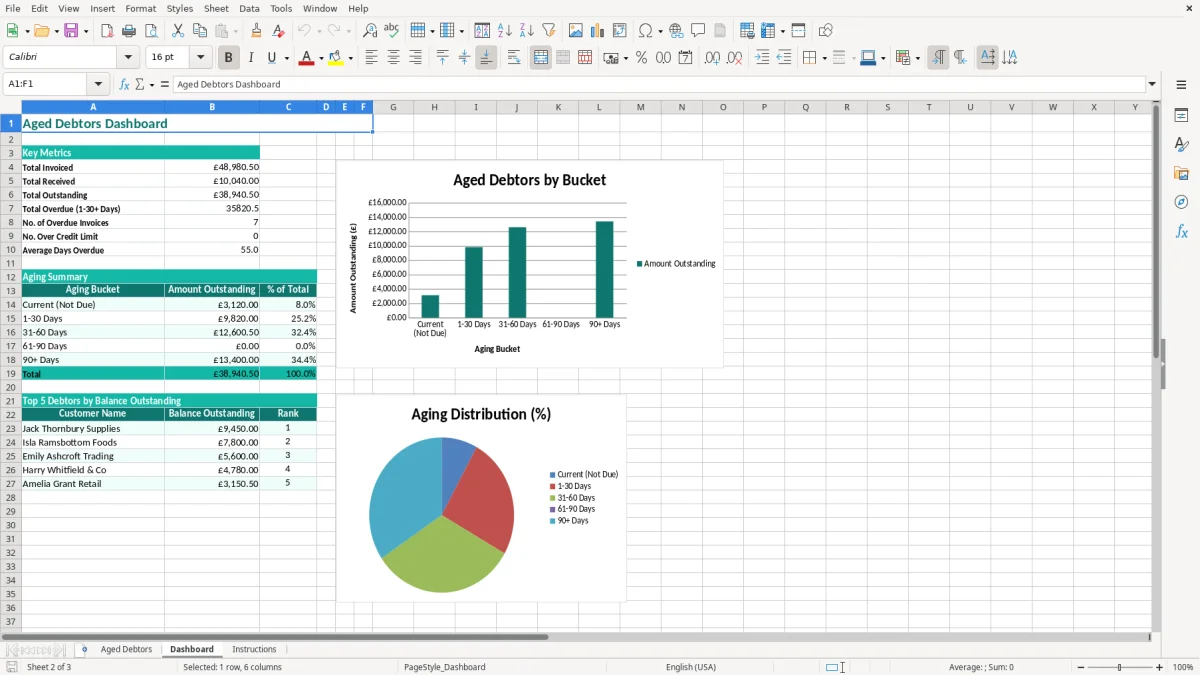Toggle Wrap Text

click(514, 58)
